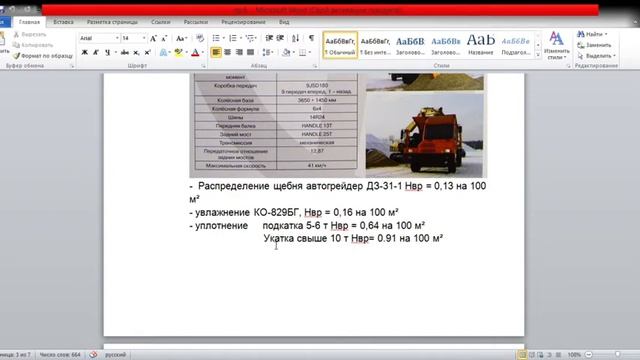Increase paragraph indent

280,38
